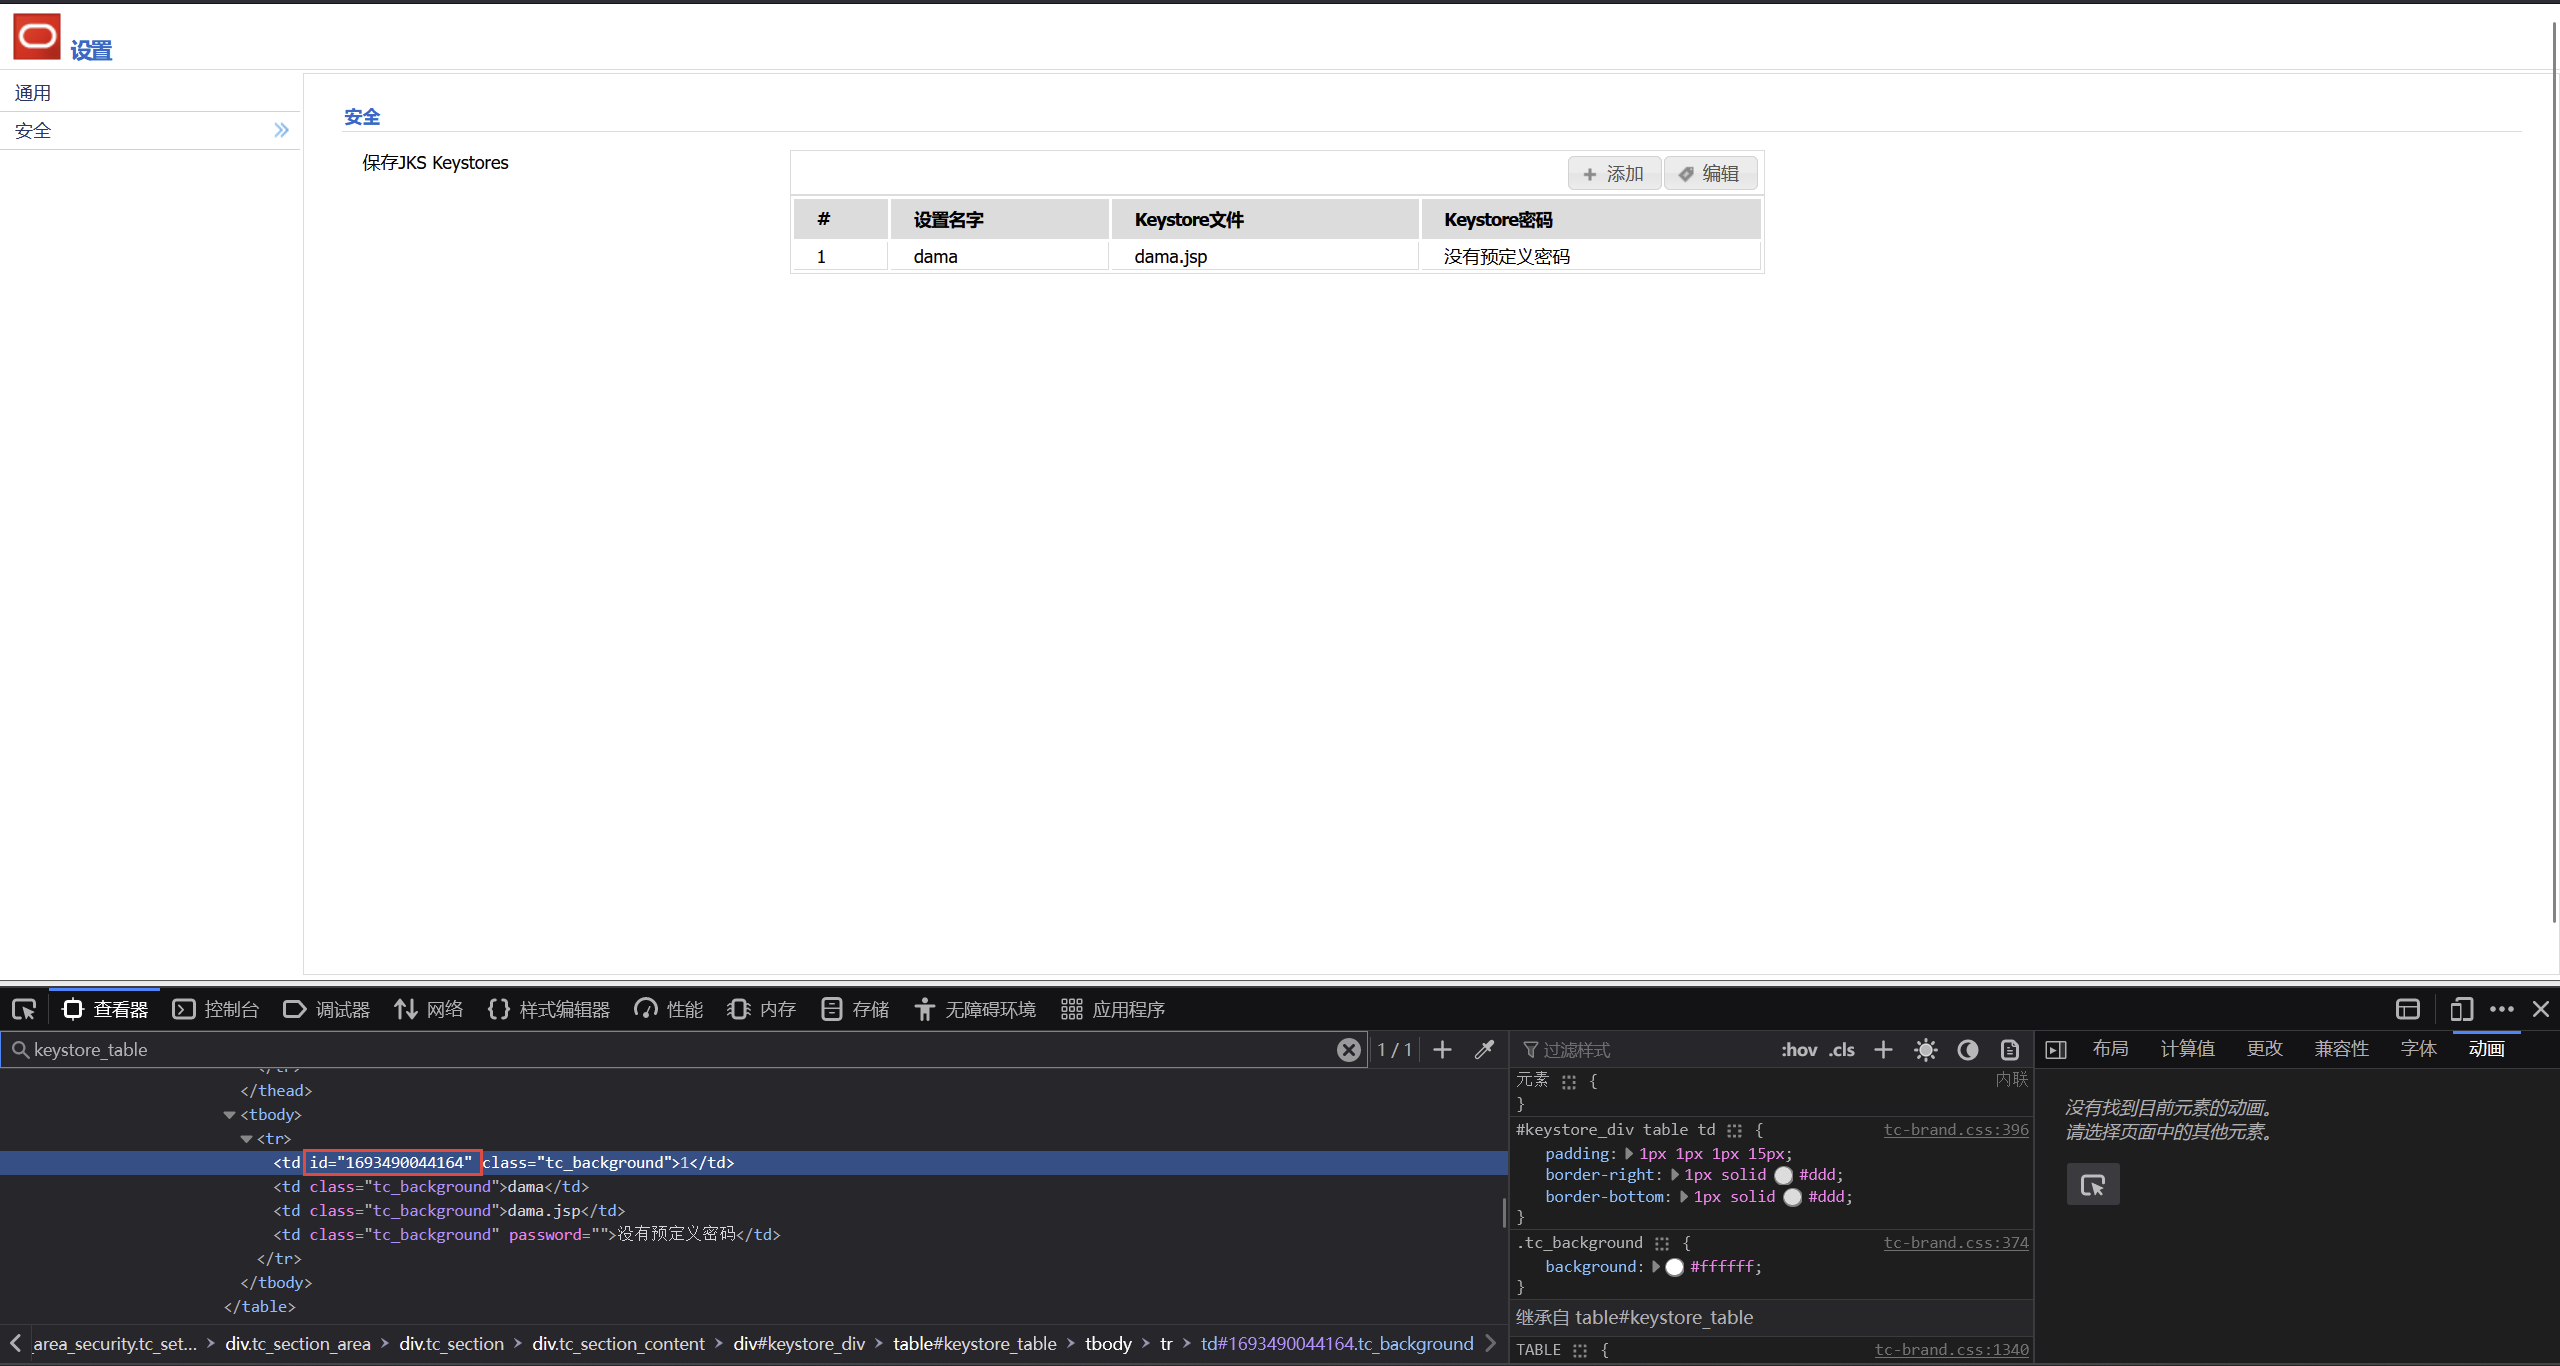Viewport: 2560px width, 1366px height.
Task: Open the 性能 performance tab
Action: (x=669, y=1009)
